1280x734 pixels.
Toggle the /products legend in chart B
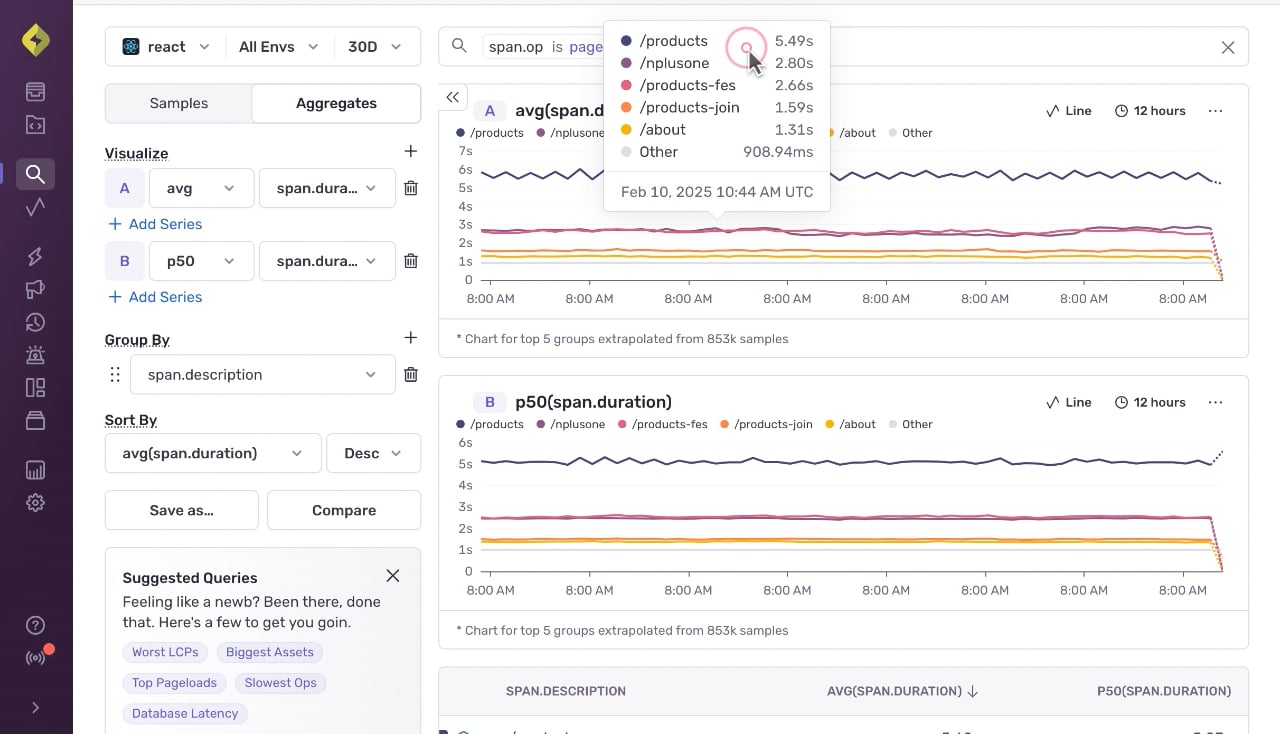pos(490,424)
